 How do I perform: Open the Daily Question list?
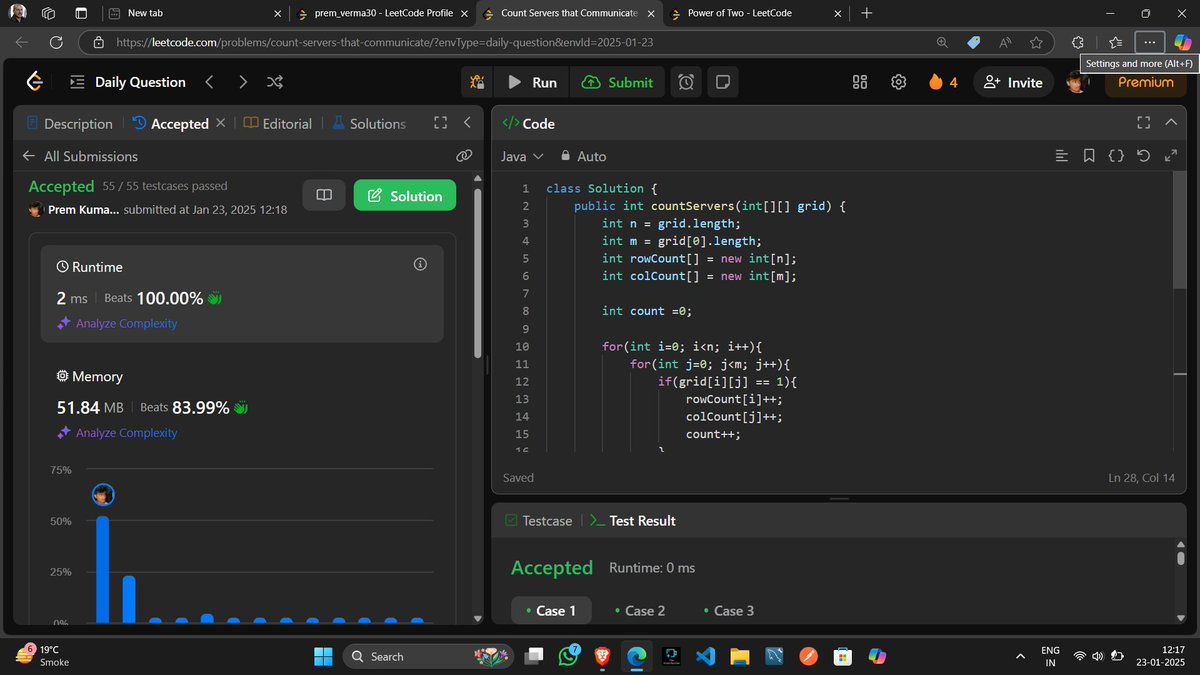coord(128,82)
